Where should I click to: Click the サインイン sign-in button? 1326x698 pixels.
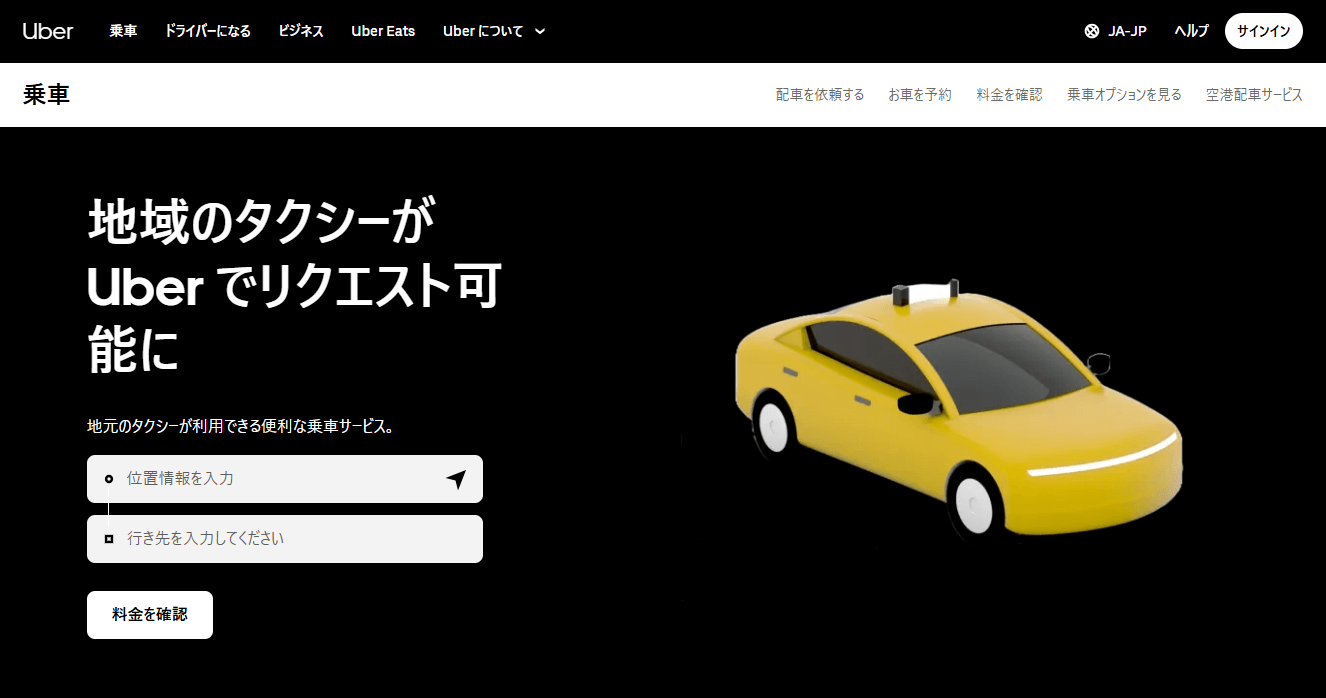1264,31
